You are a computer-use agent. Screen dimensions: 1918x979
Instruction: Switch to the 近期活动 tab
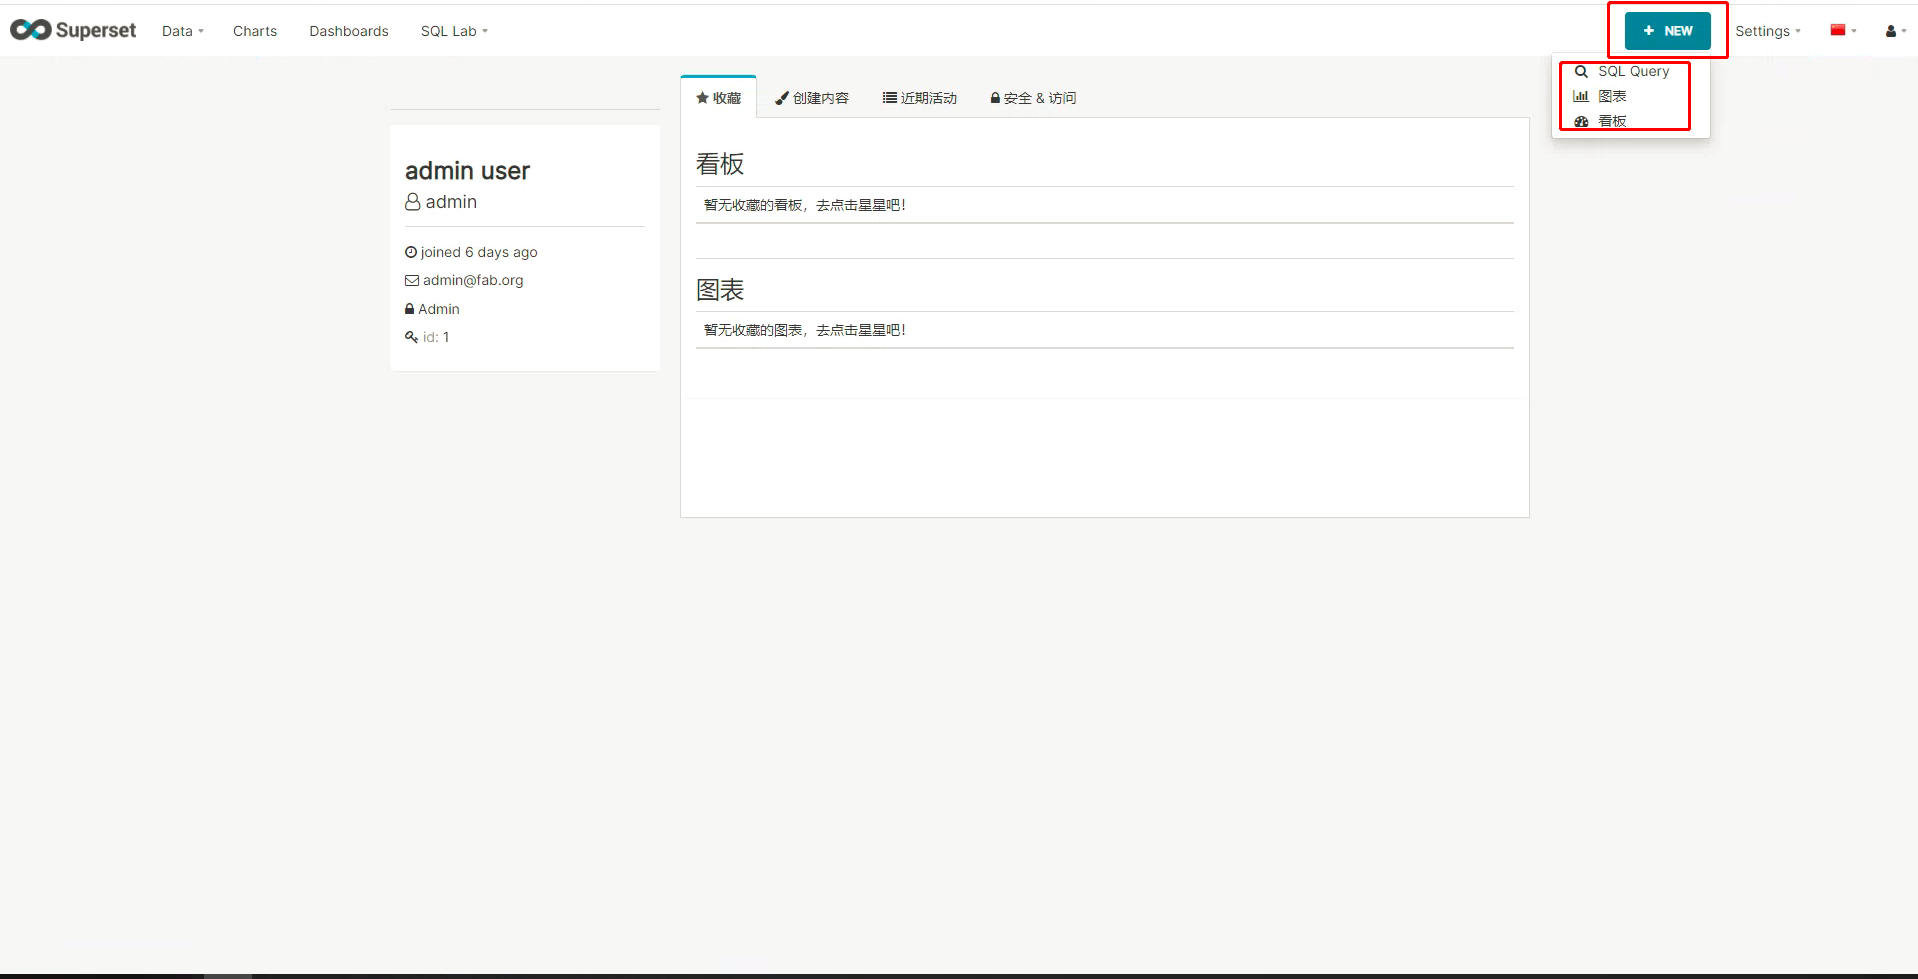pos(920,98)
